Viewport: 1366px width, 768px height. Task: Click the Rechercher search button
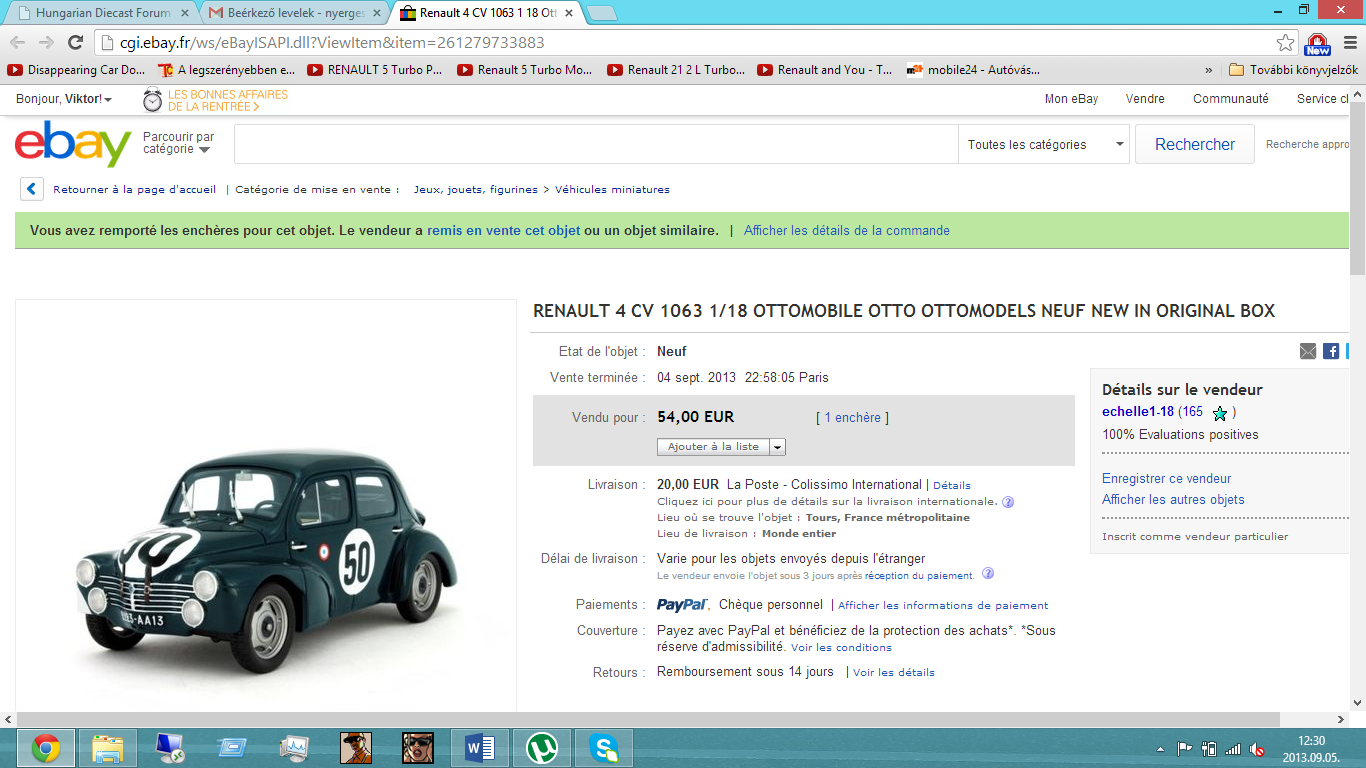coord(1194,144)
